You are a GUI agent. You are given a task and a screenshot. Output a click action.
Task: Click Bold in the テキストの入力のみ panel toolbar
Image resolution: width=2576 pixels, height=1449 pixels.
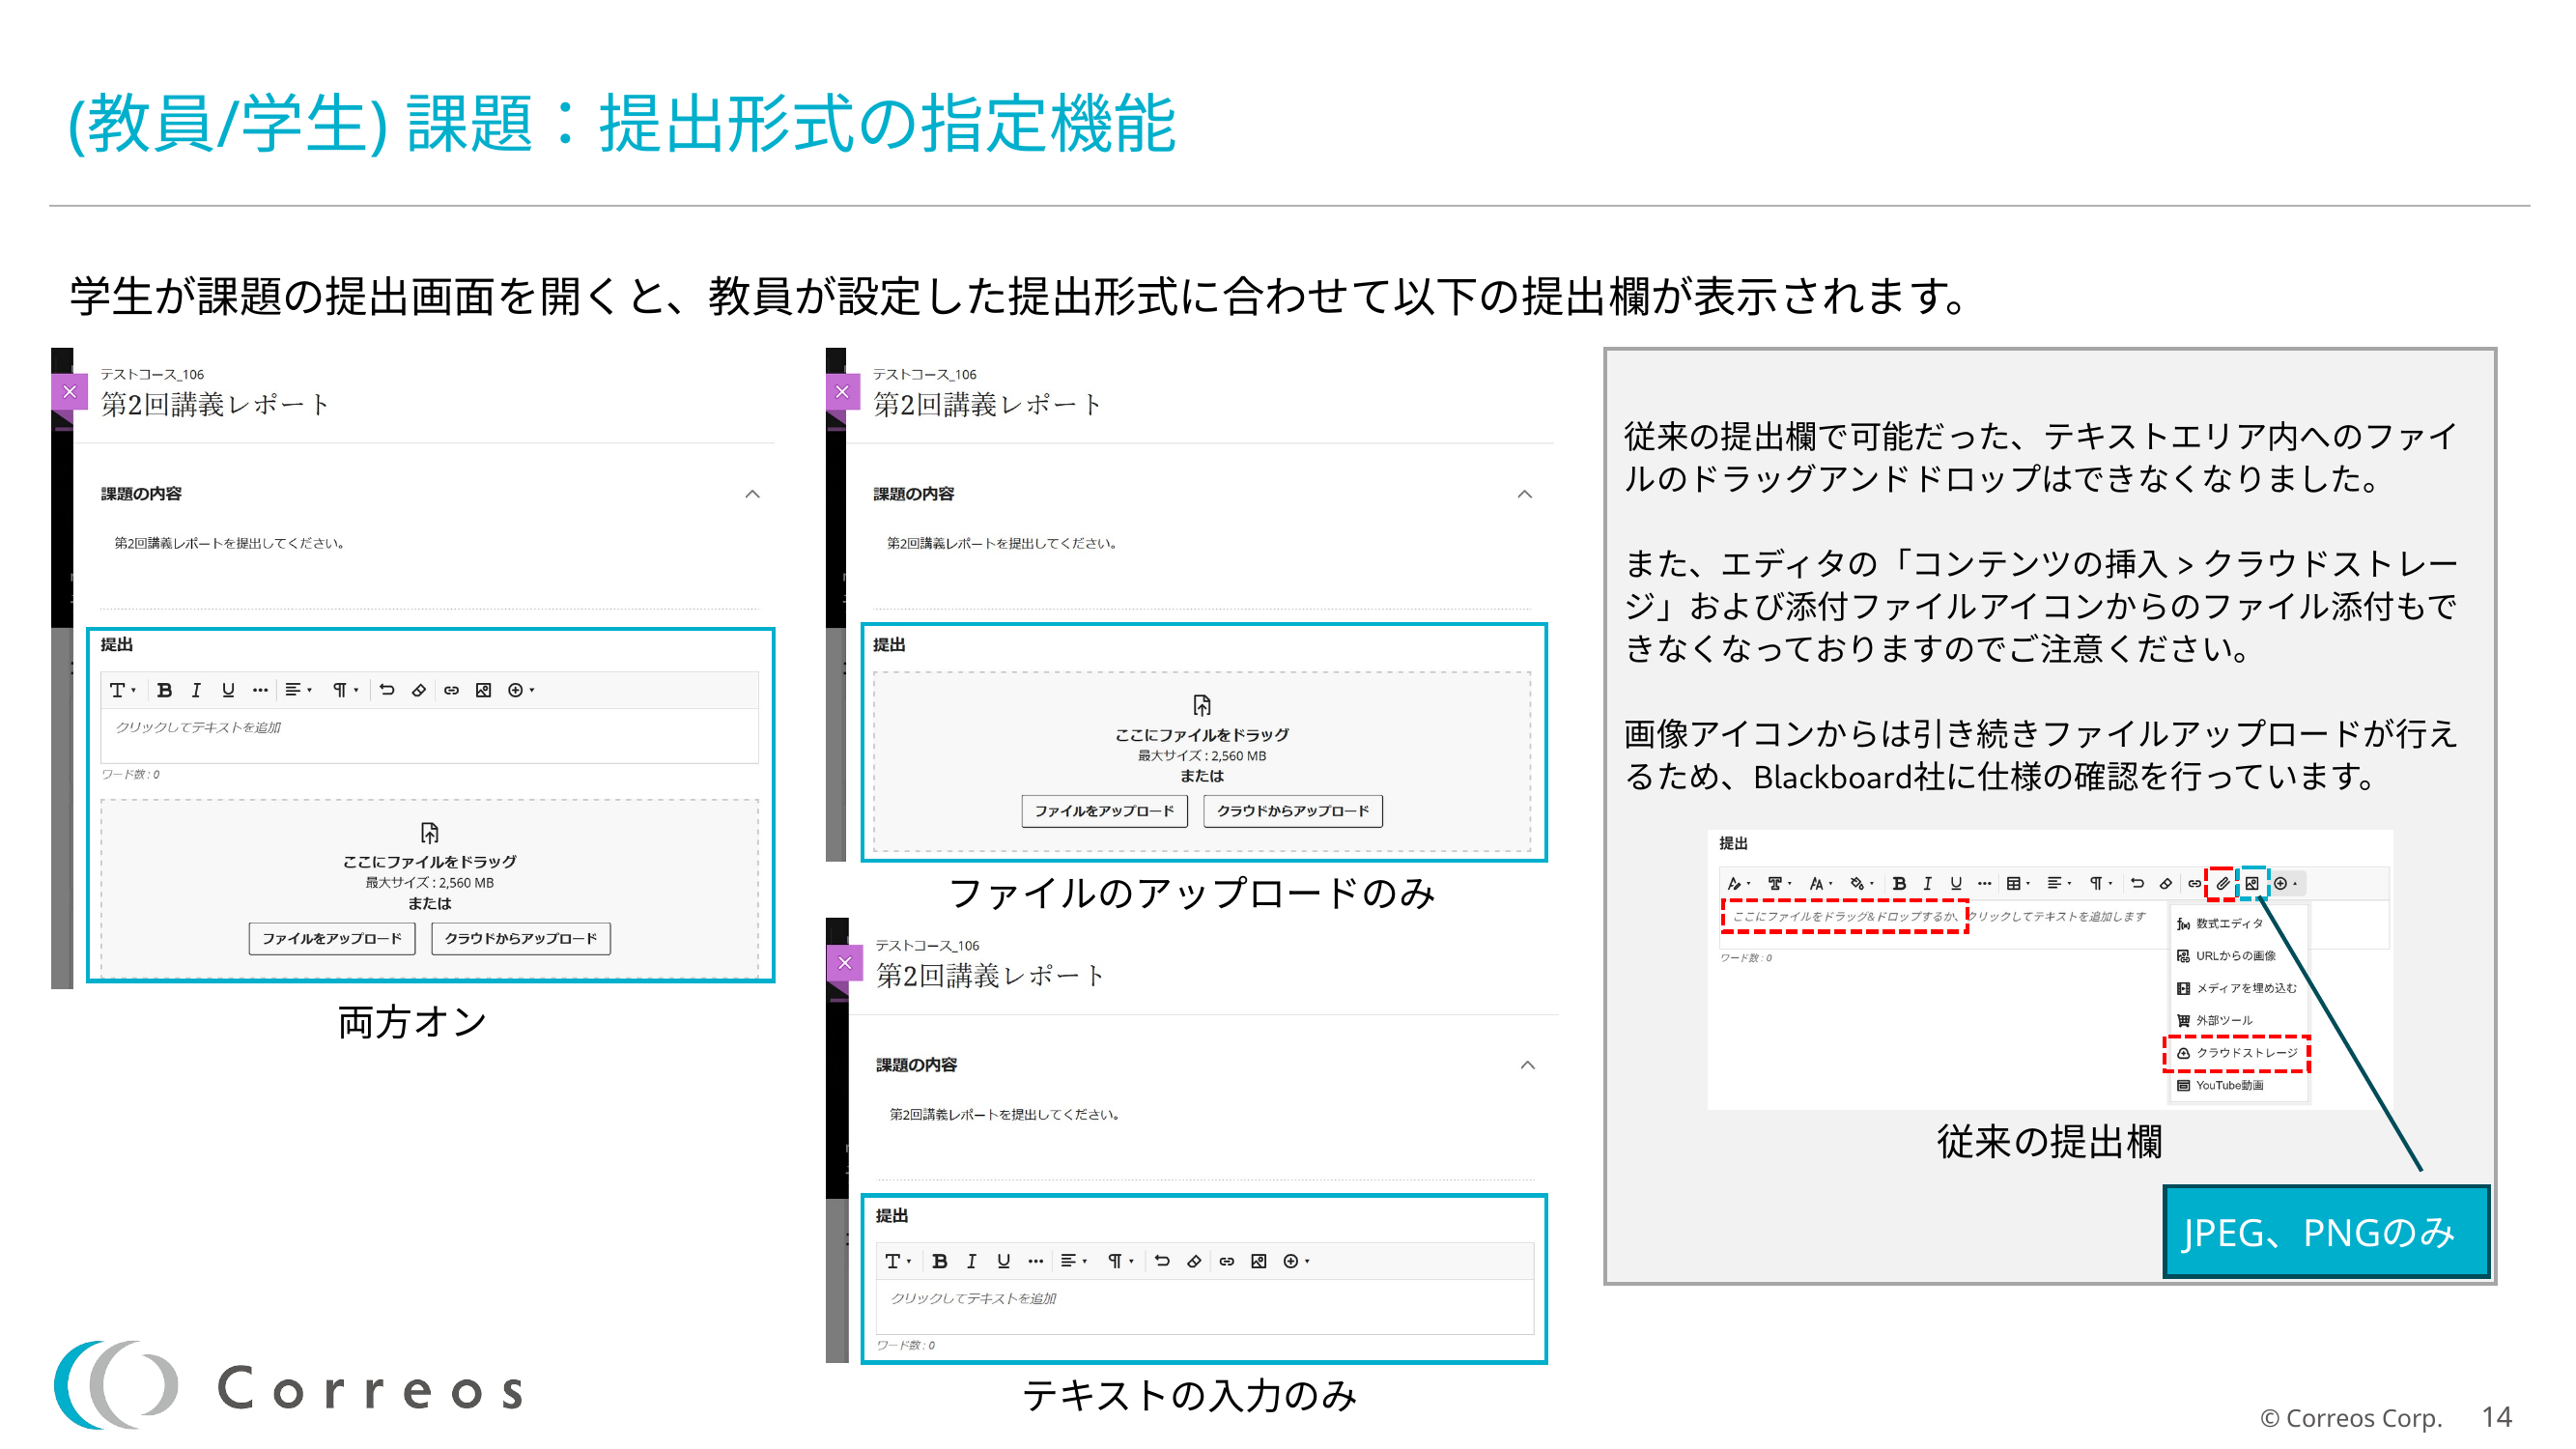click(940, 1261)
